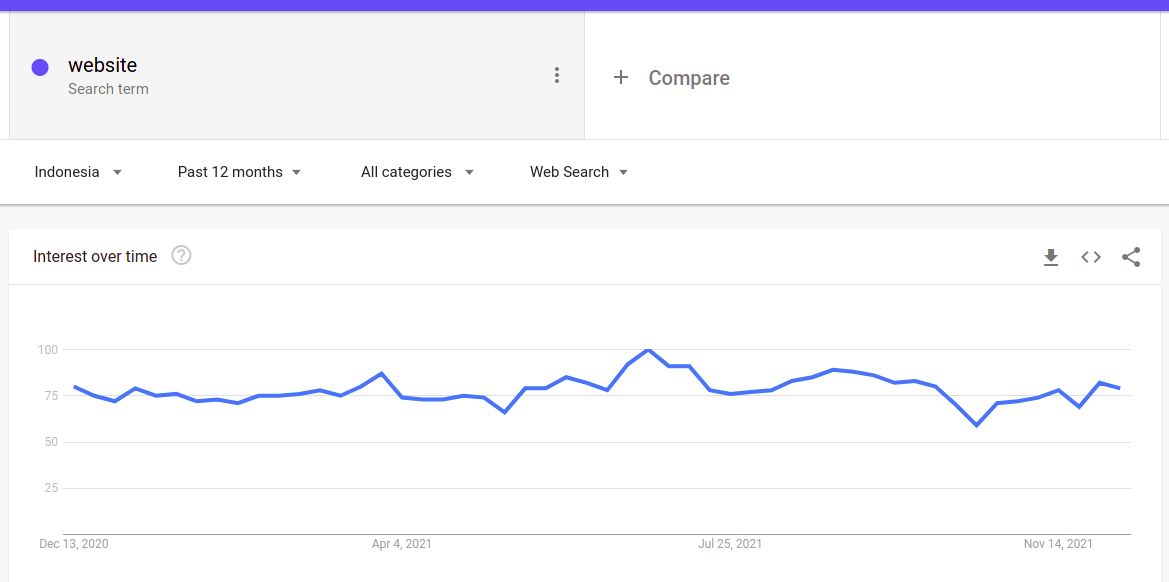Click the purple dot beside website
This screenshot has width=1169, height=582.
pos(40,68)
